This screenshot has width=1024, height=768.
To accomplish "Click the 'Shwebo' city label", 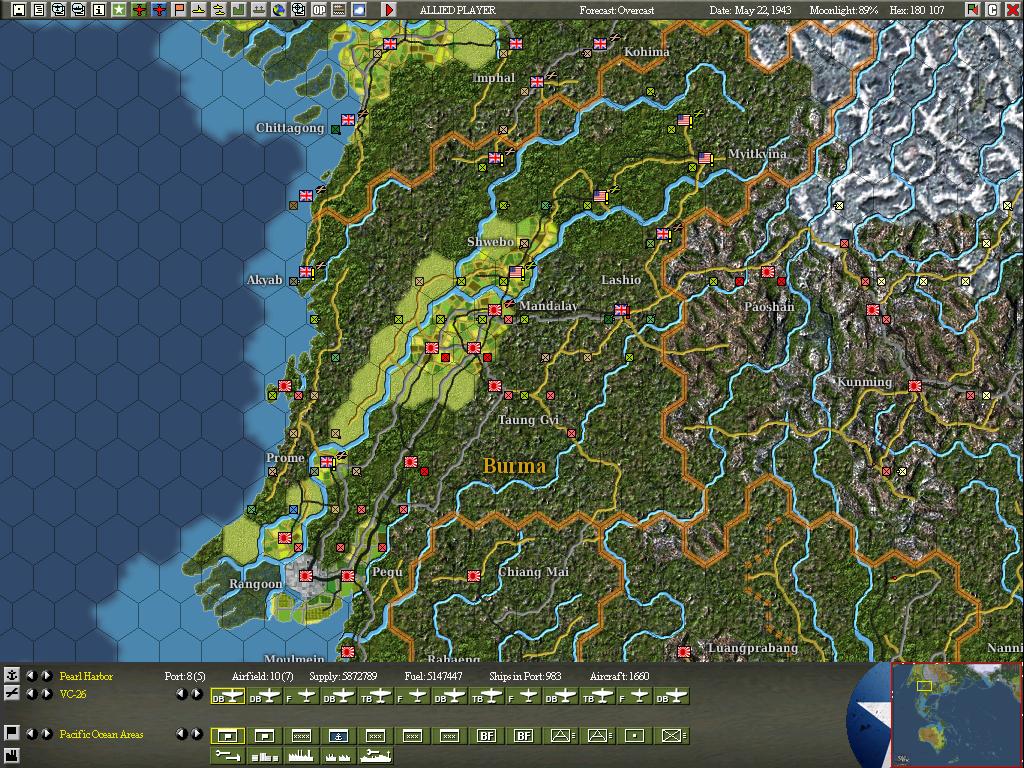I will pos(490,242).
